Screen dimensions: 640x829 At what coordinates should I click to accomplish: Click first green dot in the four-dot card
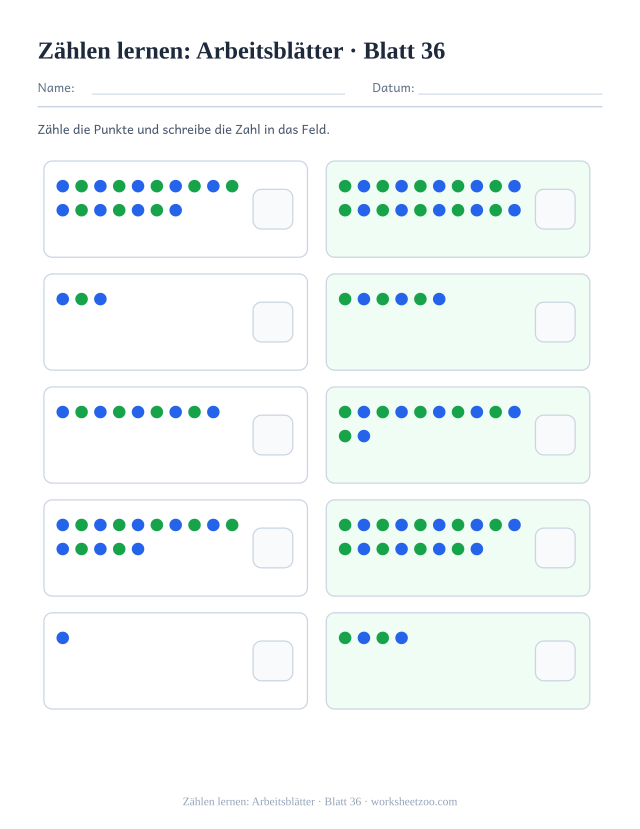pyautogui.click(x=345, y=638)
